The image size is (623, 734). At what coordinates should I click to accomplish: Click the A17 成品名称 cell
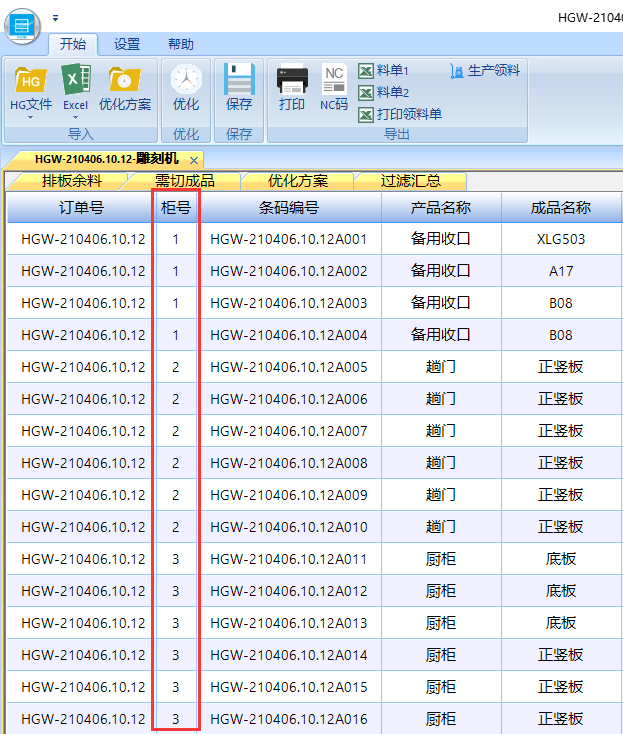pos(561,271)
